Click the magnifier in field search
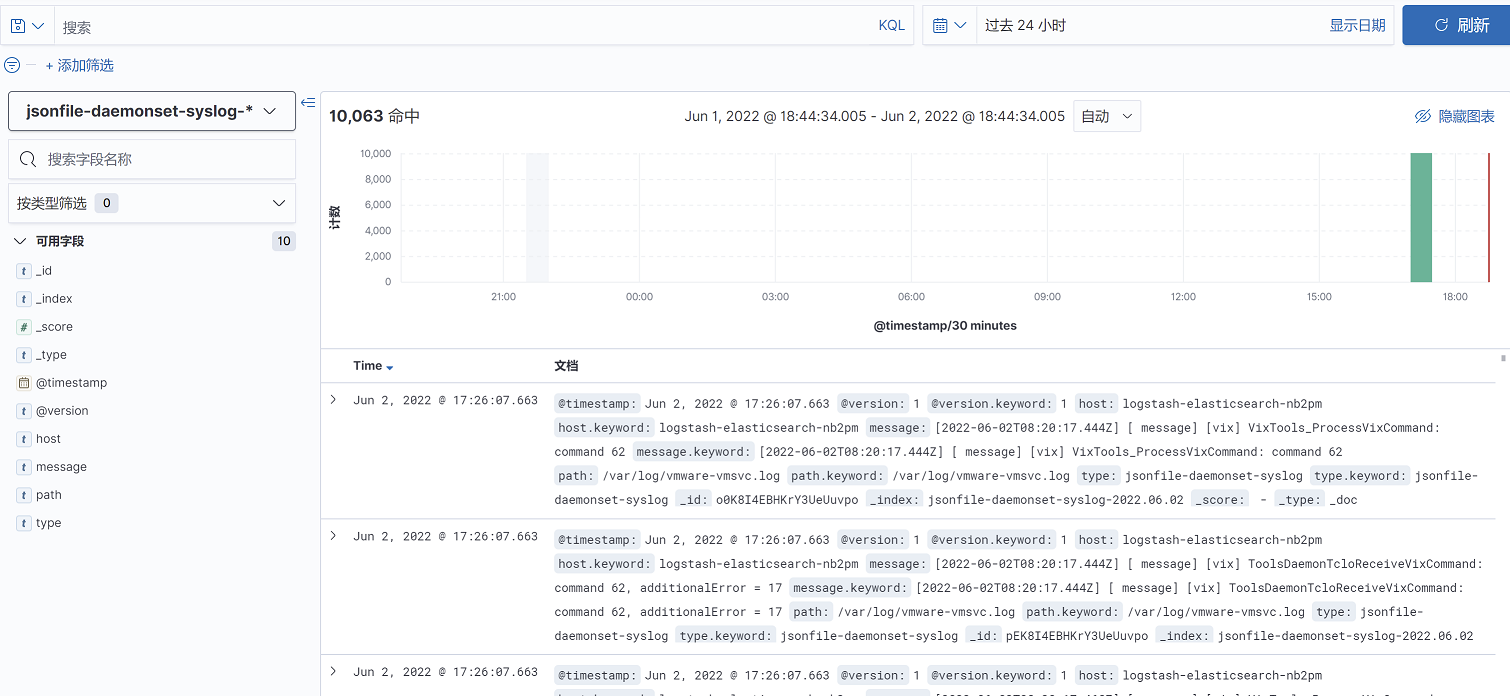This screenshot has width=1510, height=696. pos(28,159)
